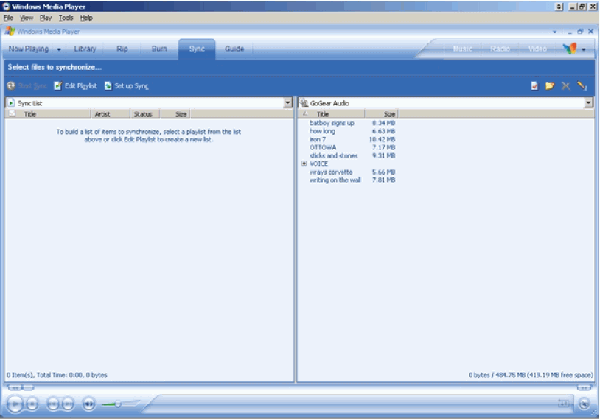Select the VOICE folder item
This screenshot has height=419, width=600.
tap(319, 164)
